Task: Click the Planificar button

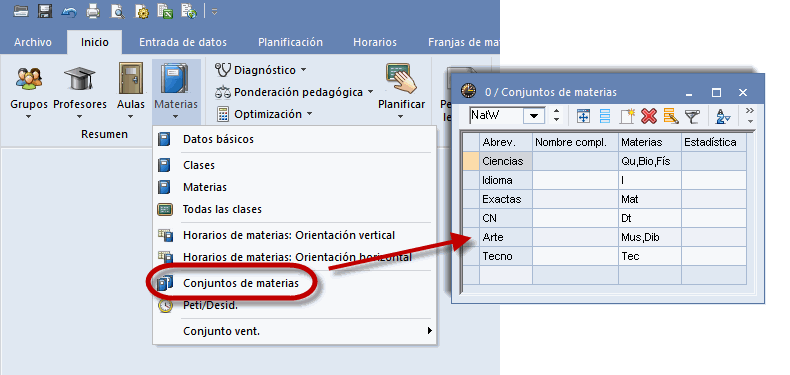Action: pos(402,91)
